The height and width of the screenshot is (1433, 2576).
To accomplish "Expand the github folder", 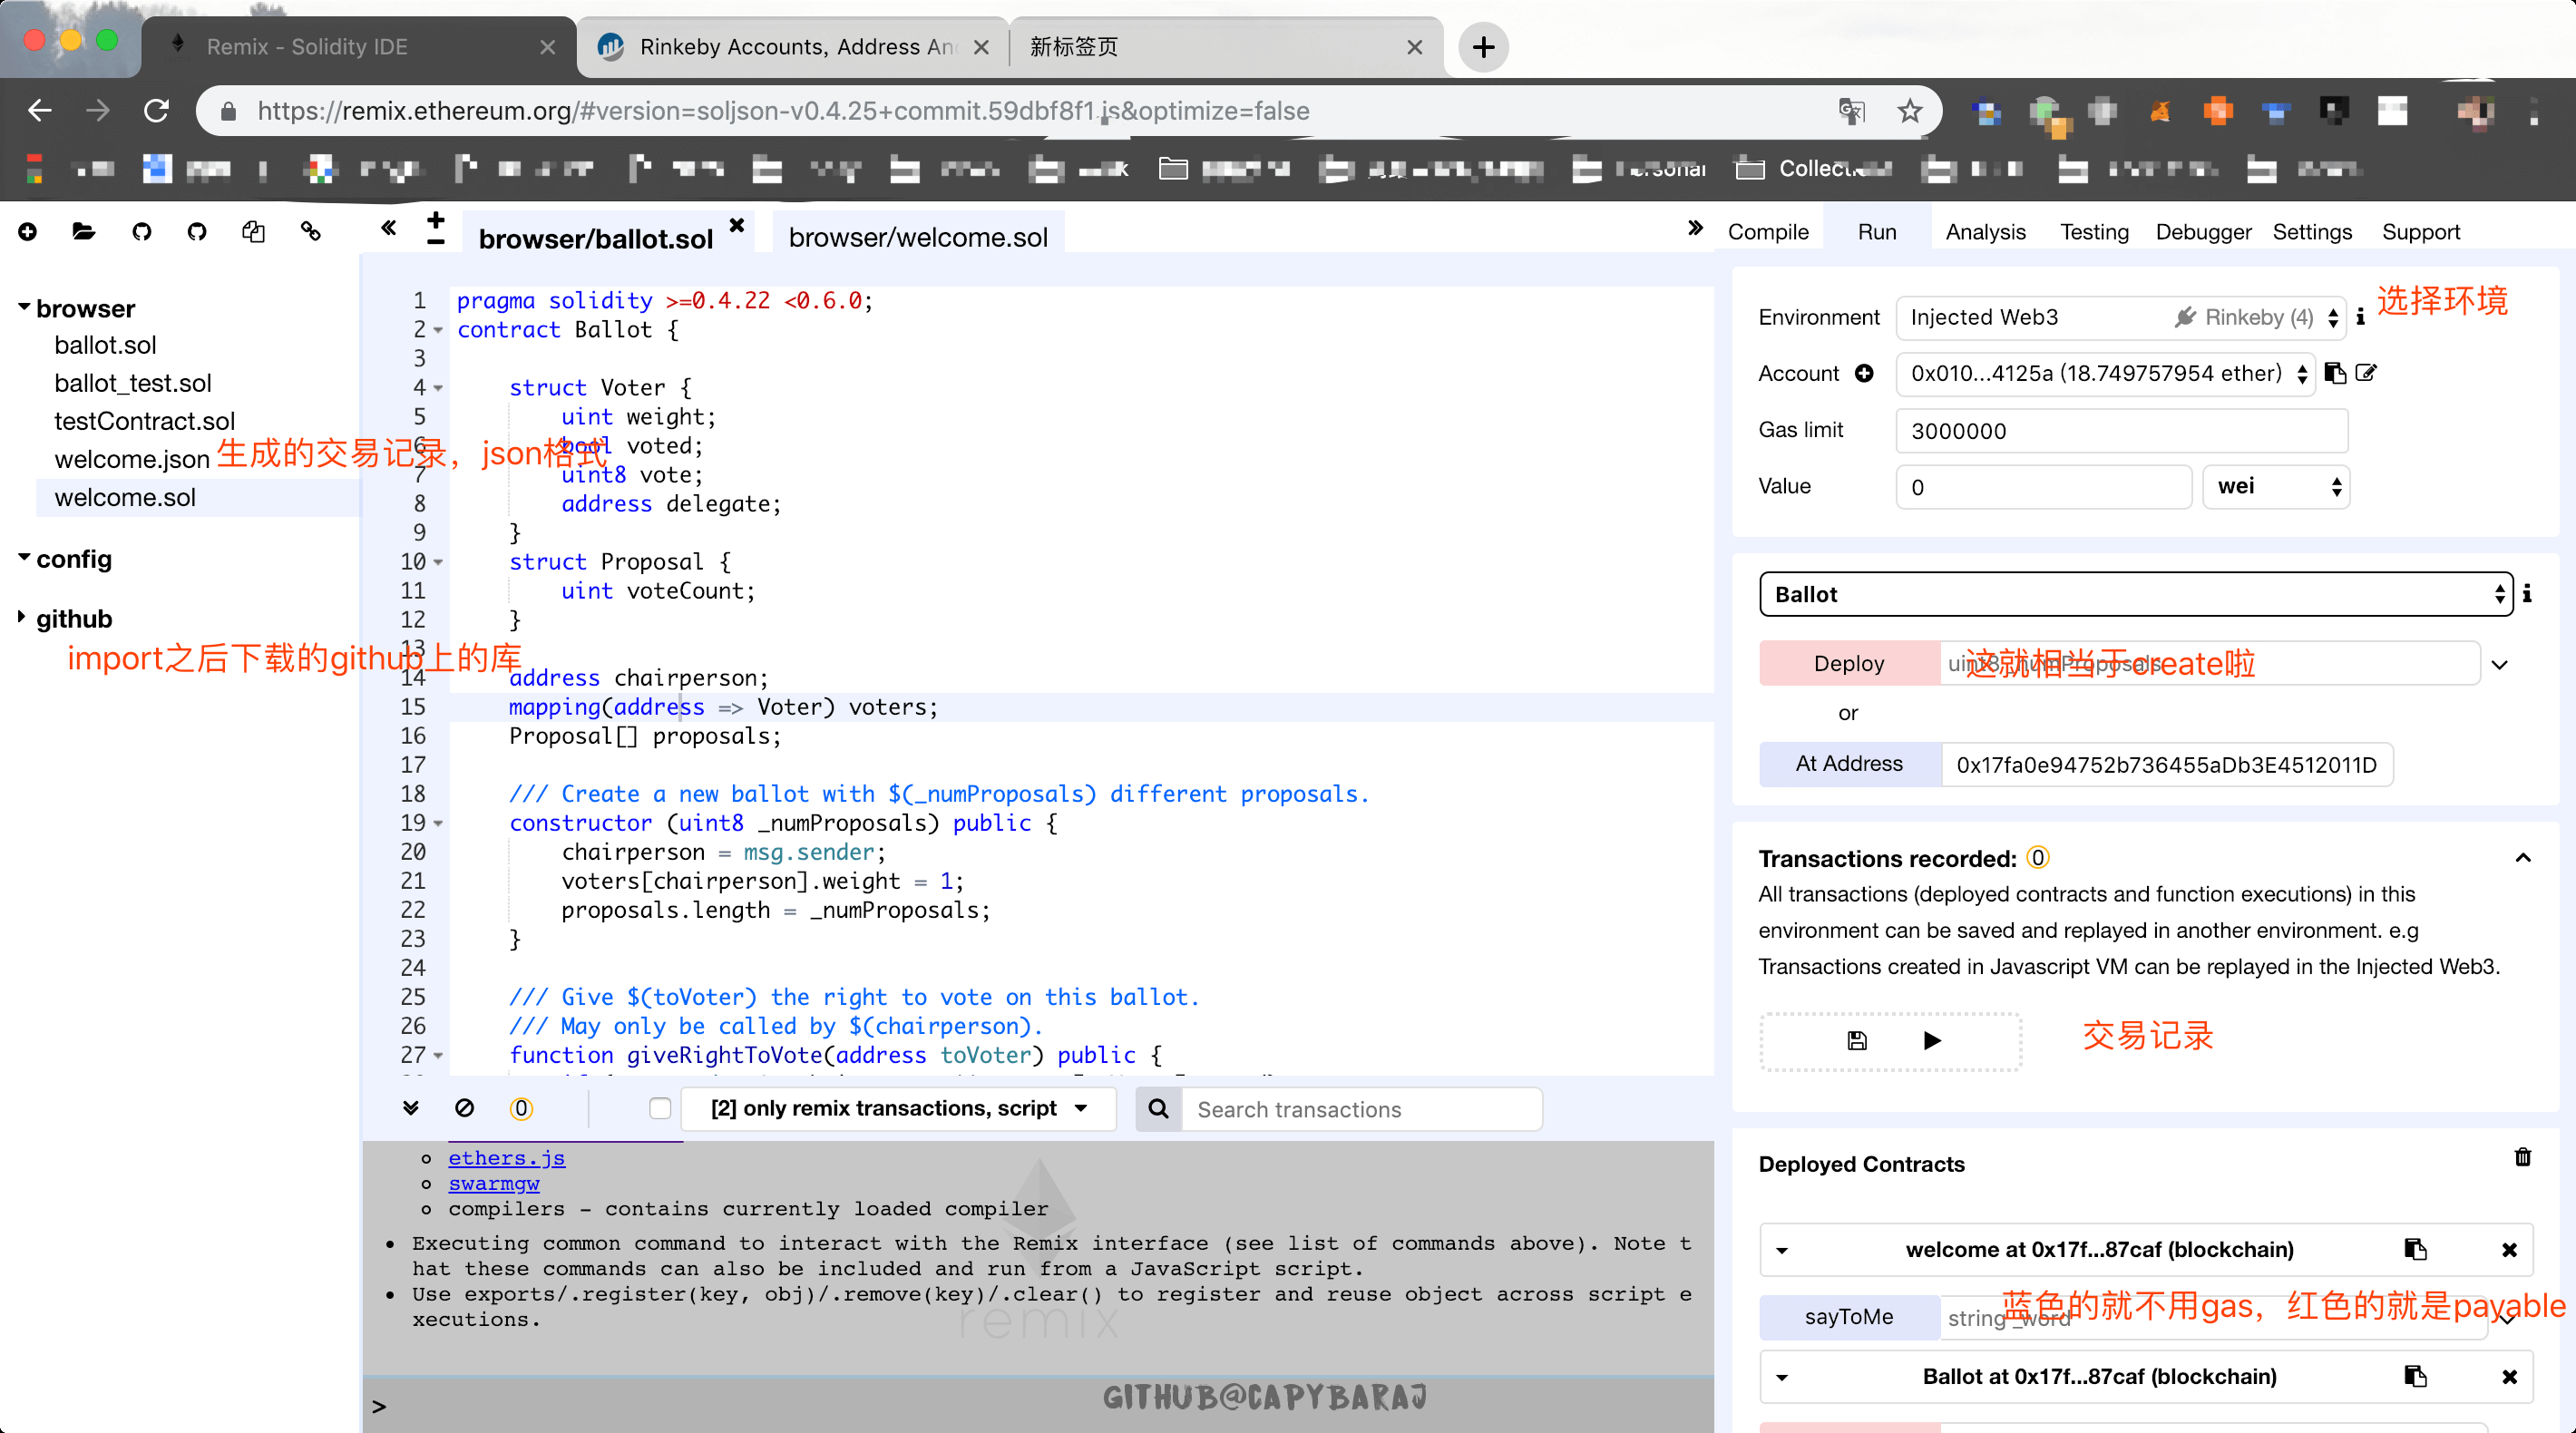I will click(x=22, y=617).
